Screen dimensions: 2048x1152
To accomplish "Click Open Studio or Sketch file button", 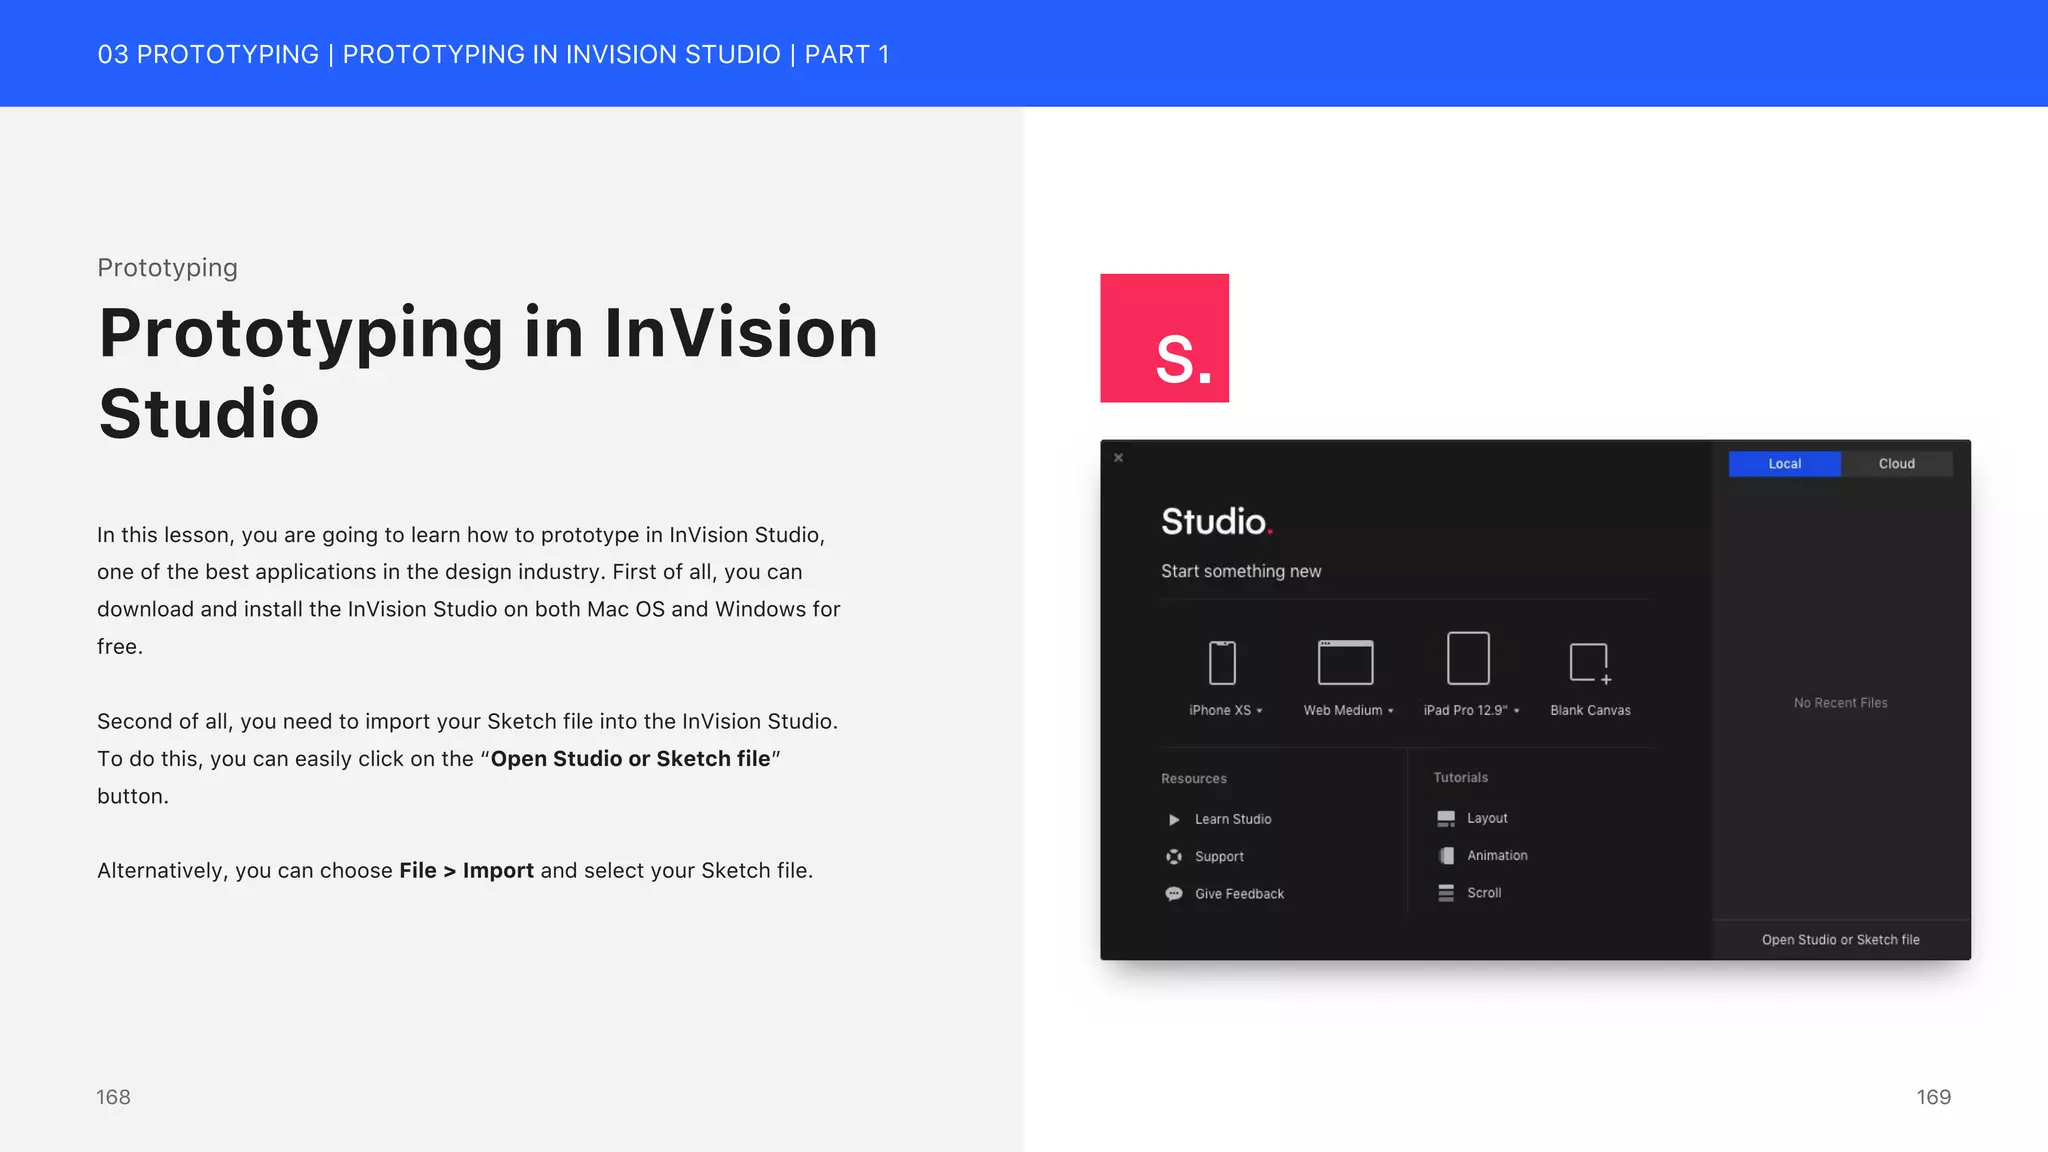I will [1840, 940].
